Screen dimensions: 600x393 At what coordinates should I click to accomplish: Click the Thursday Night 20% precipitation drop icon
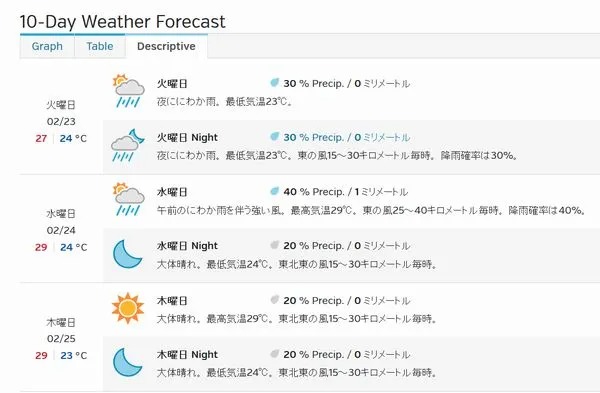(x=274, y=354)
